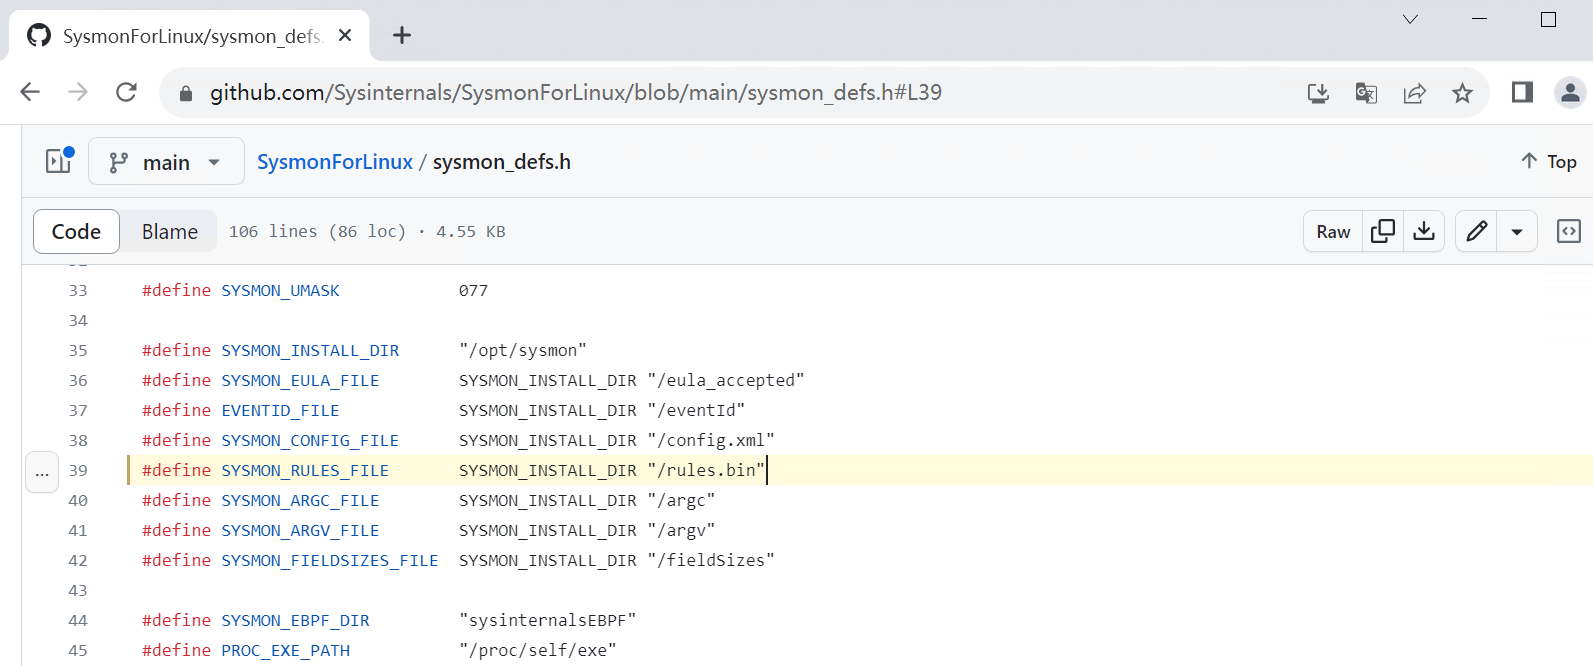Click SYSMON_INSTALL_DIR definition on line 35
This screenshot has height=666, width=1593.
pos(310,351)
